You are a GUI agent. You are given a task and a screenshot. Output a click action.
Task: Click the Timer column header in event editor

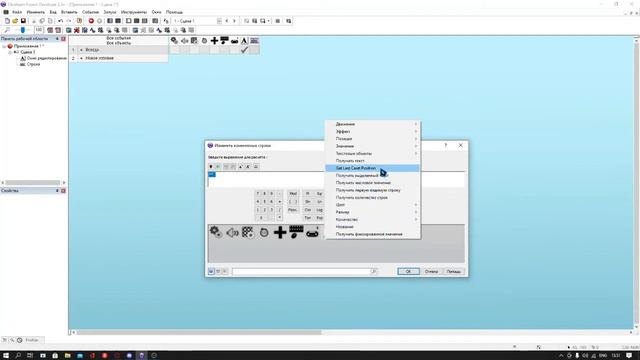point(204,40)
